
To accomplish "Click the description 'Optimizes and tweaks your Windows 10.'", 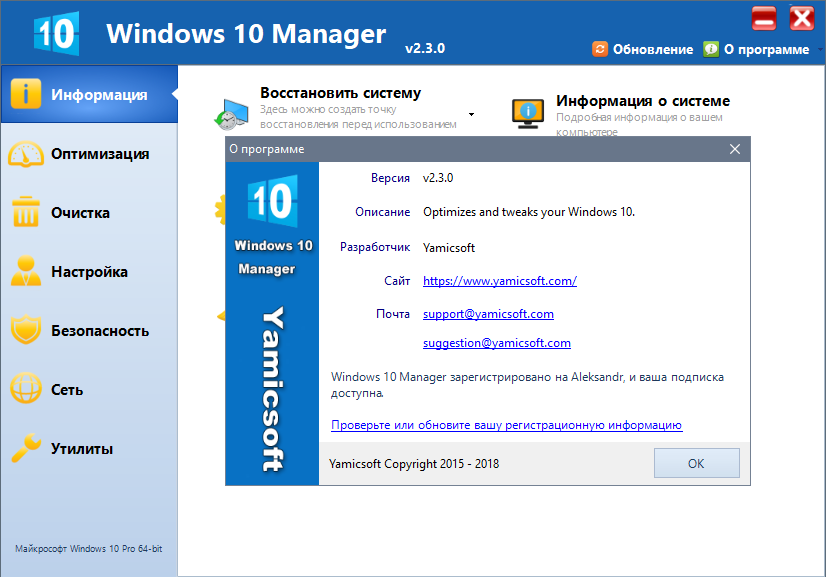I will pyautogui.click(x=529, y=212).
